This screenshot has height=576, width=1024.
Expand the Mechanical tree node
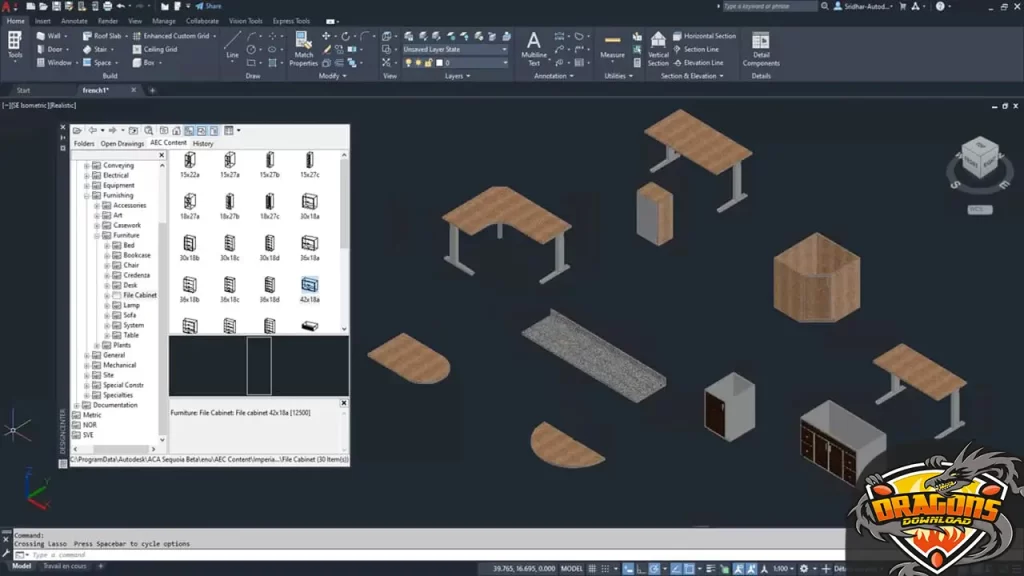[86, 365]
